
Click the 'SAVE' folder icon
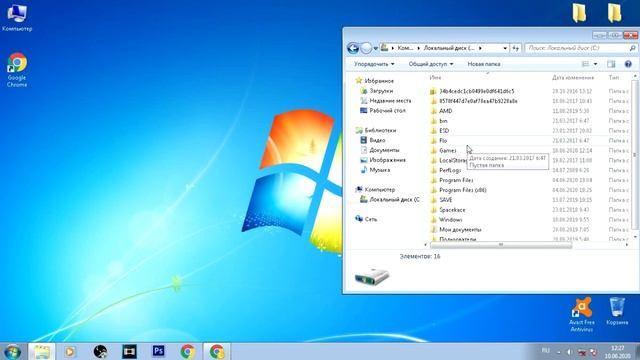(x=433, y=200)
